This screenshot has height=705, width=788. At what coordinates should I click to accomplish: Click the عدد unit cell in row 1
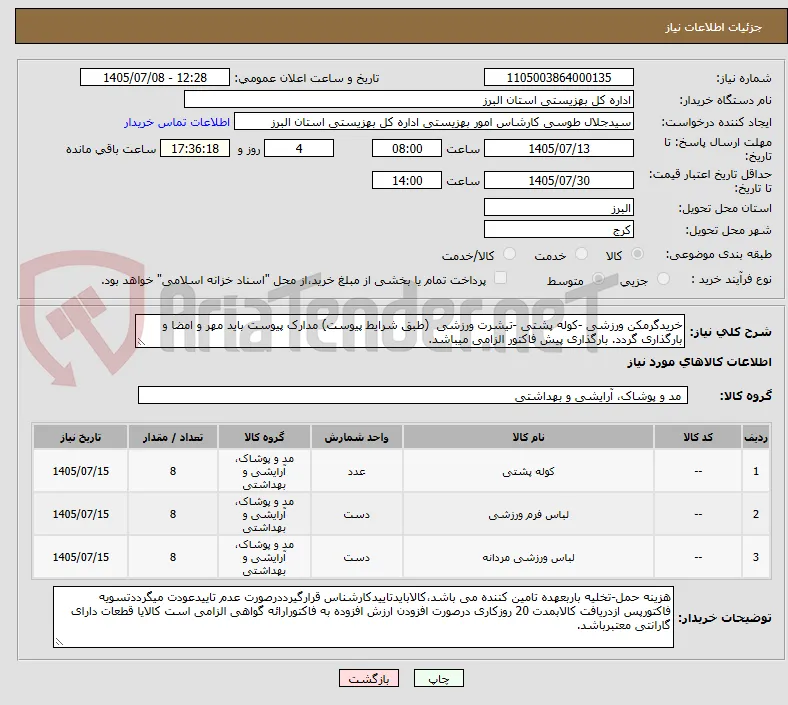point(356,471)
